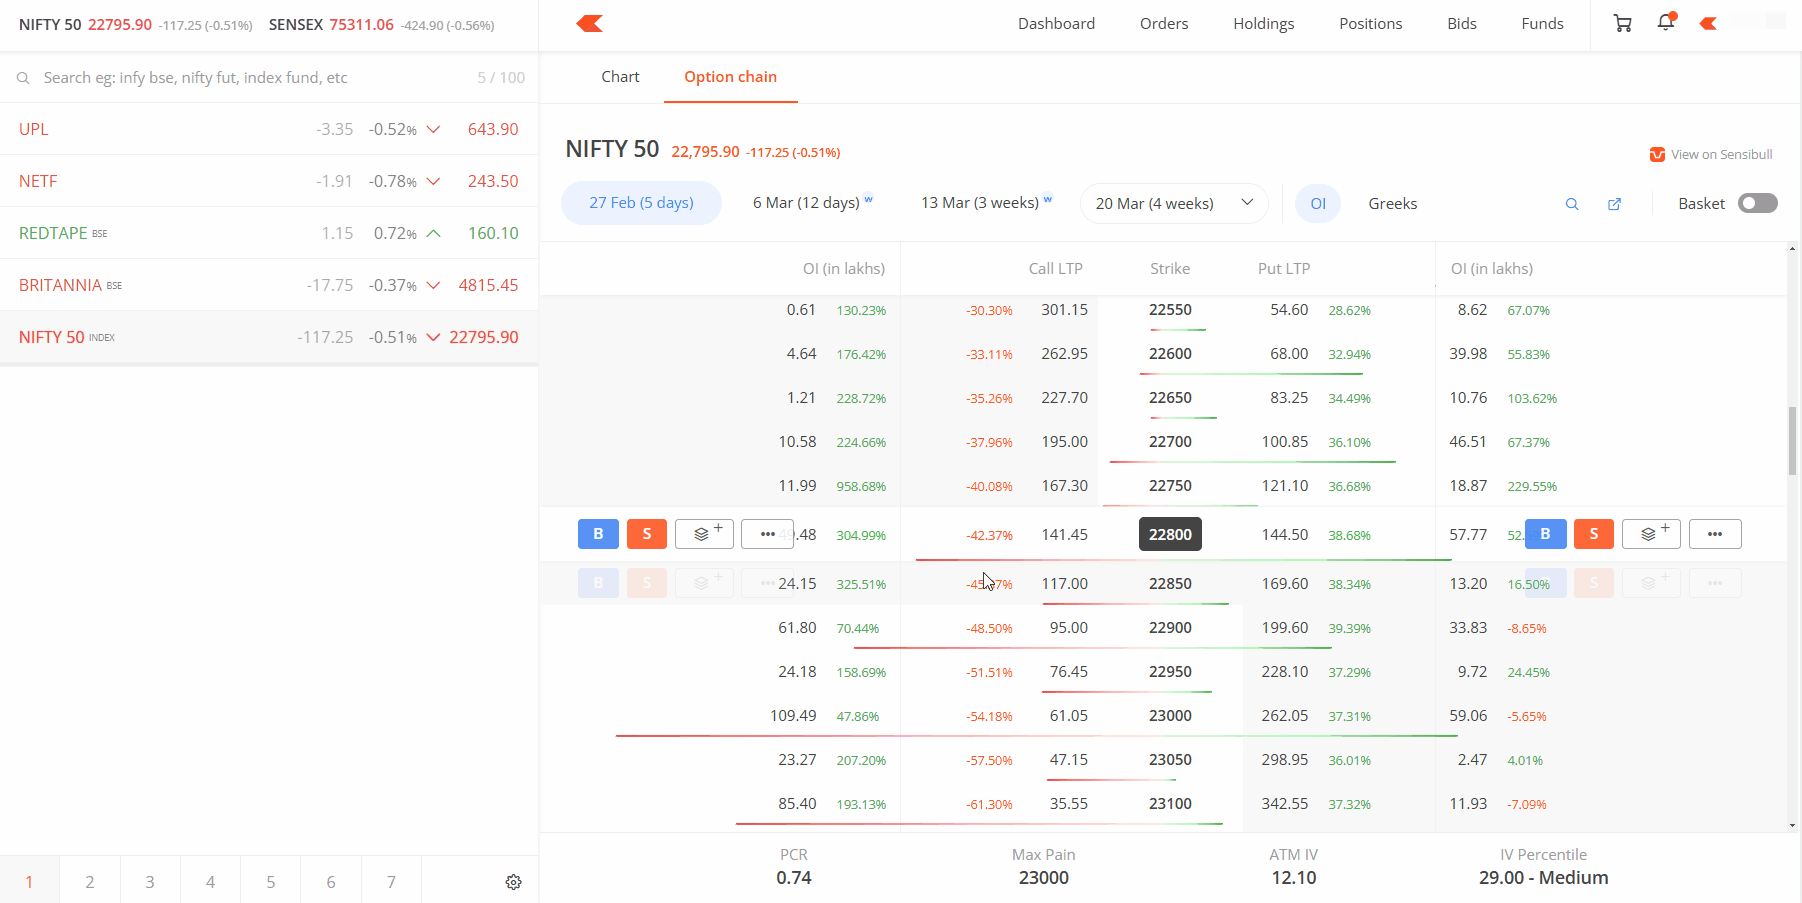Navigate to Positions
Screen dimensions: 1802x903
(1371, 23)
